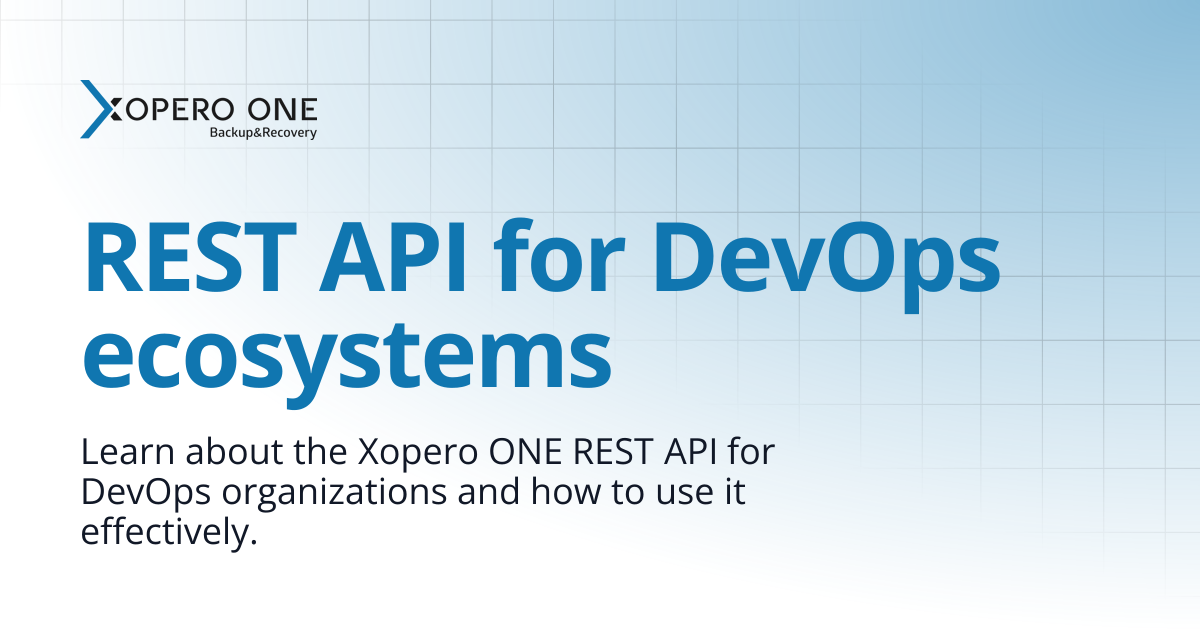Click the Xopero ONE X logo icon

(100, 109)
